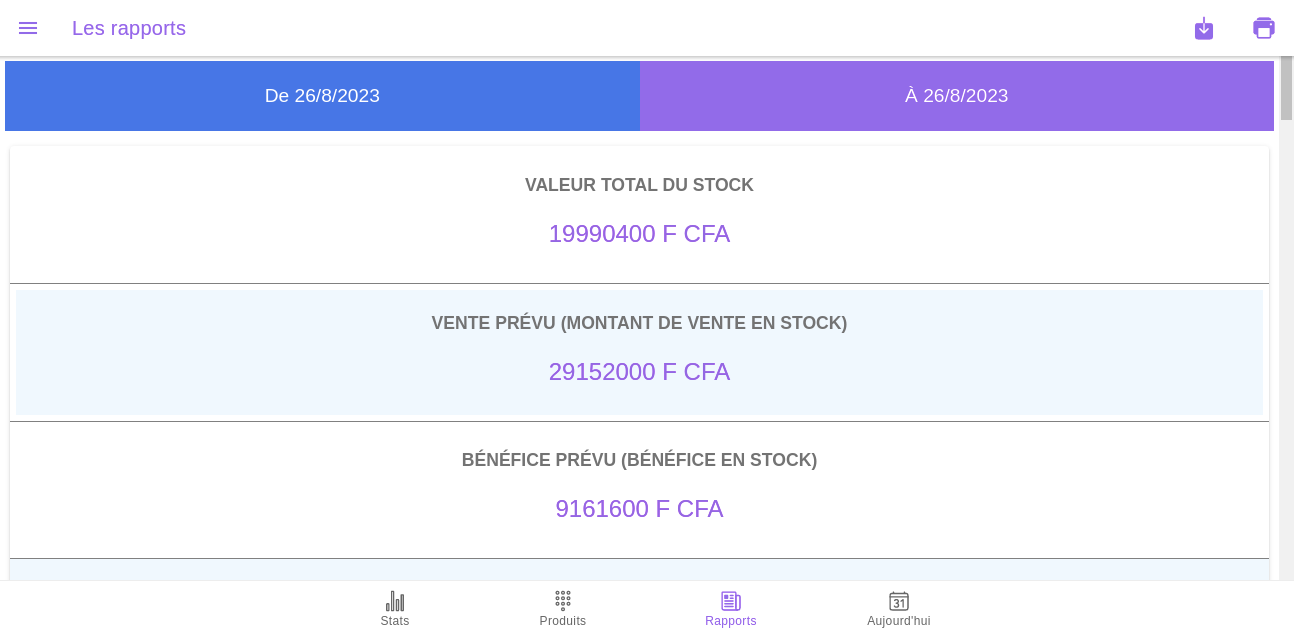This screenshot has width=1294, height=637.
Task: Click the Produits grid icon
Action: [563, 600]
